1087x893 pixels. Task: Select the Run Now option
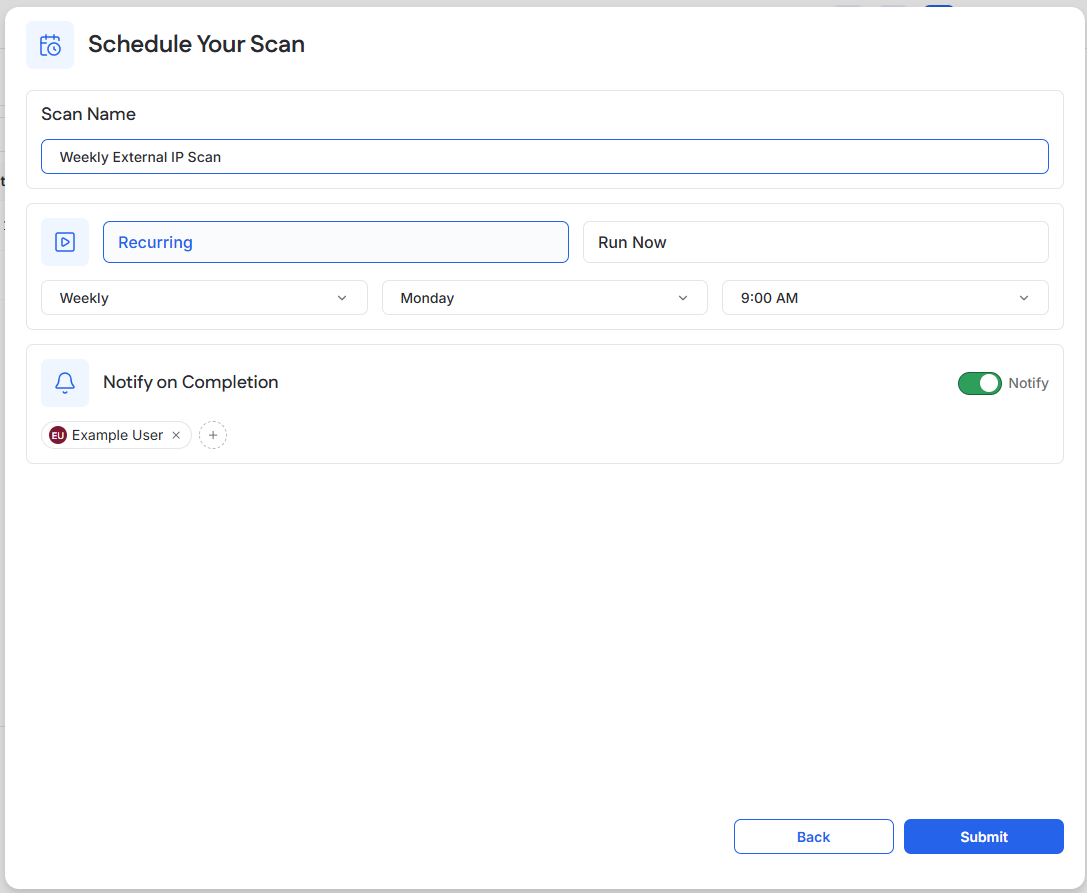click(815, 242)
